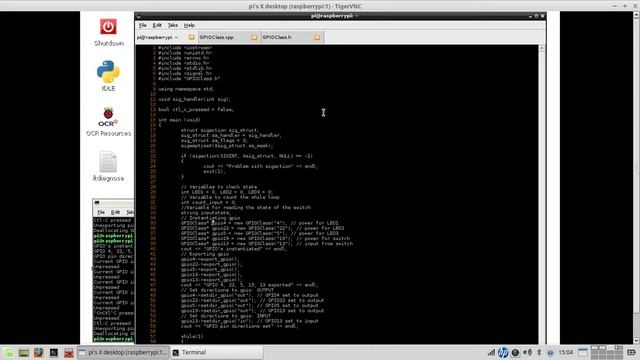The width and height of the screenshot is (640, 360).
Task: Open Edit menu in pi@raspberrypi terminal
Action: 157,25
